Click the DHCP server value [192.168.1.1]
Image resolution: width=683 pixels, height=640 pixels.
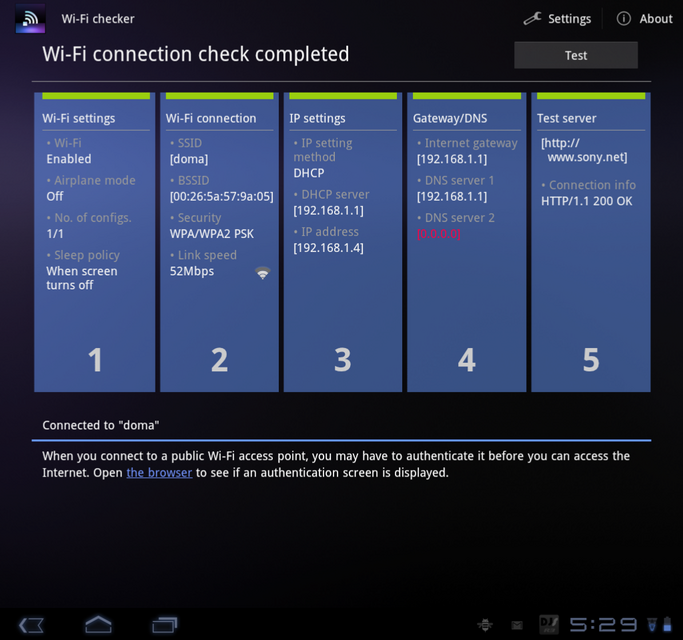point(328,210)
